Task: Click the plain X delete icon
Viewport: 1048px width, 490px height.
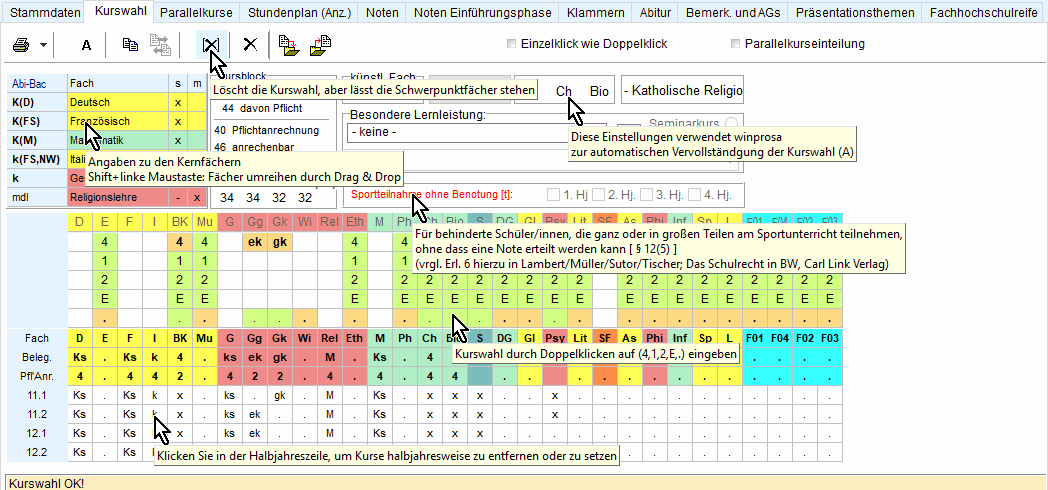Action: pyautogui.click(x=250, y=45)
